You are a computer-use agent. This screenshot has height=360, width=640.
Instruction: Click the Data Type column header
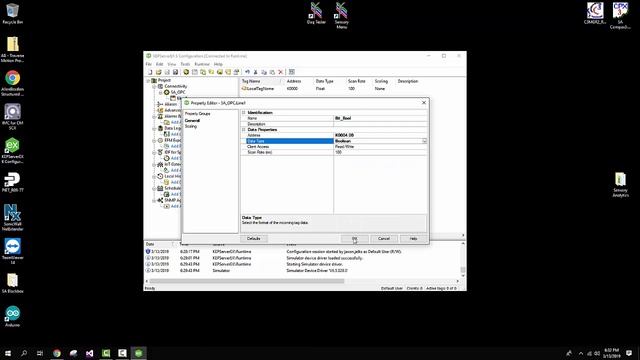(329, 81)
